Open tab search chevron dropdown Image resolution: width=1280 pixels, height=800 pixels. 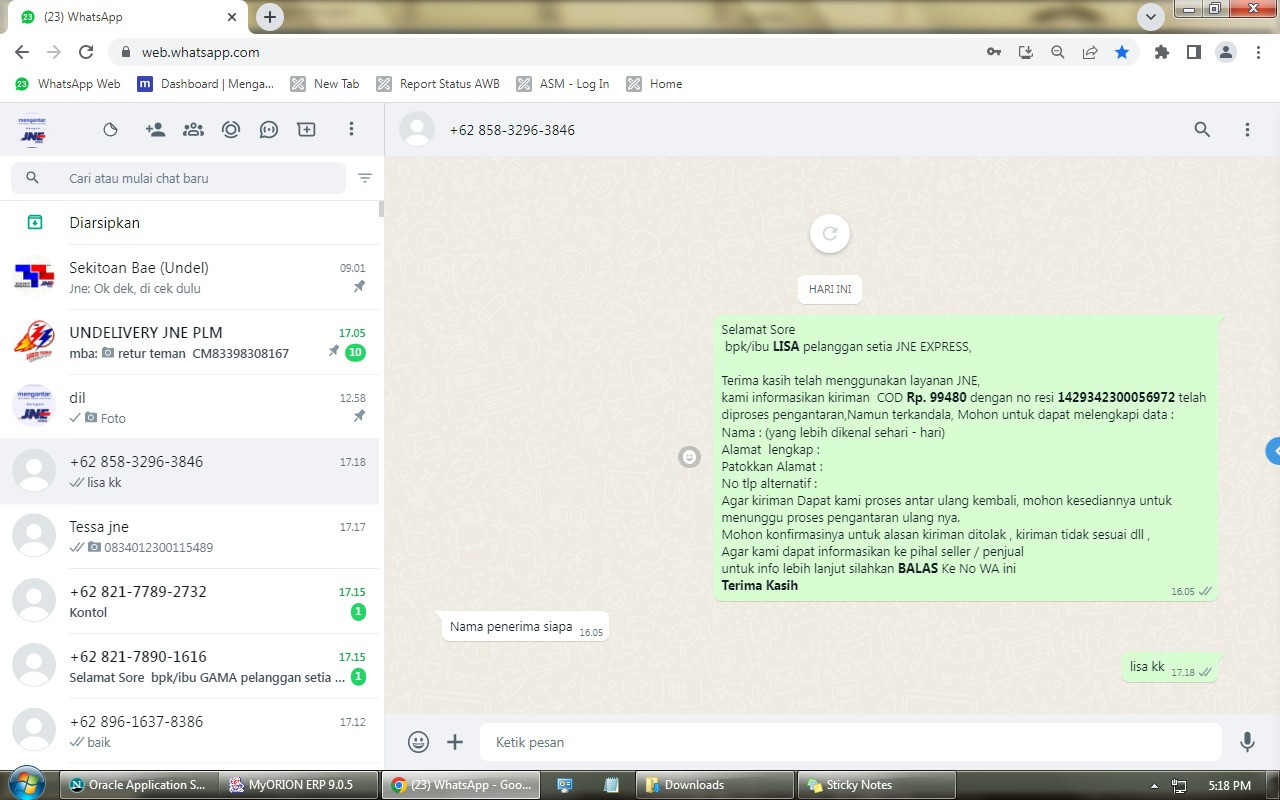tap(1151, 17)
